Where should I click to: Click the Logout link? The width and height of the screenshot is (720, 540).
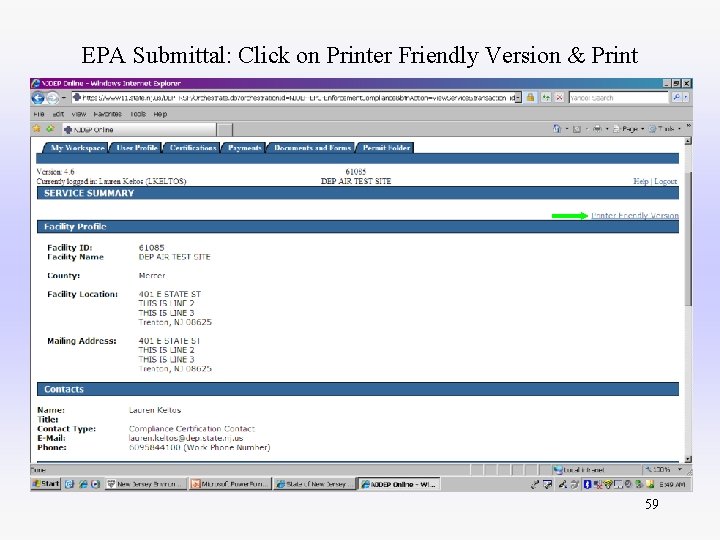pos(665,181)
